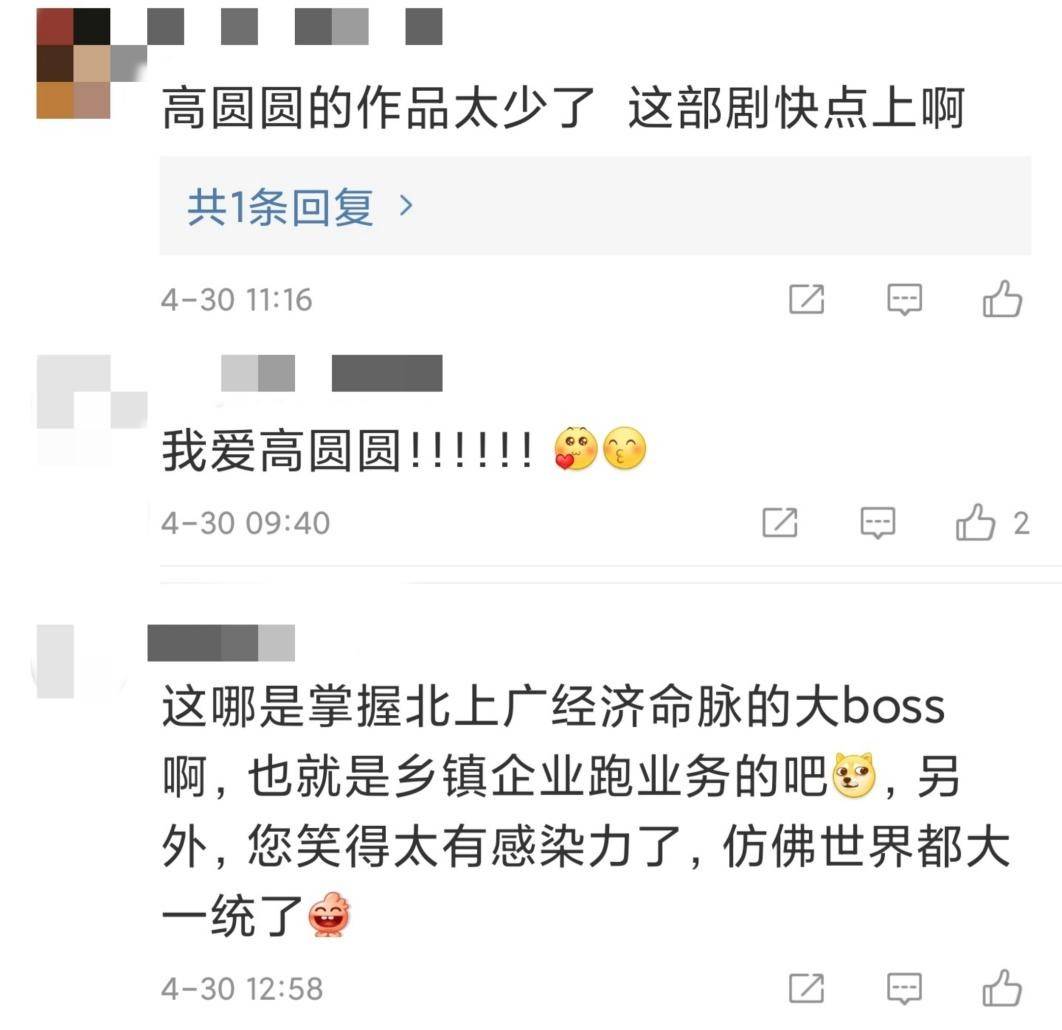
Task: Share the comment posted at 12:58
Action: (x=806, y=988)
